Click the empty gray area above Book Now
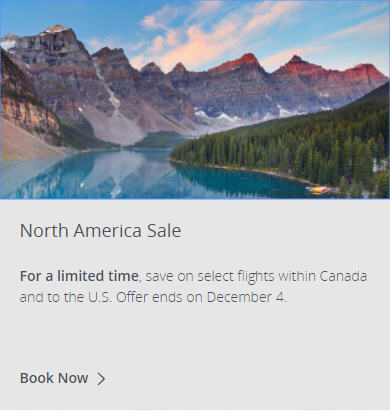 click(195, 338)
